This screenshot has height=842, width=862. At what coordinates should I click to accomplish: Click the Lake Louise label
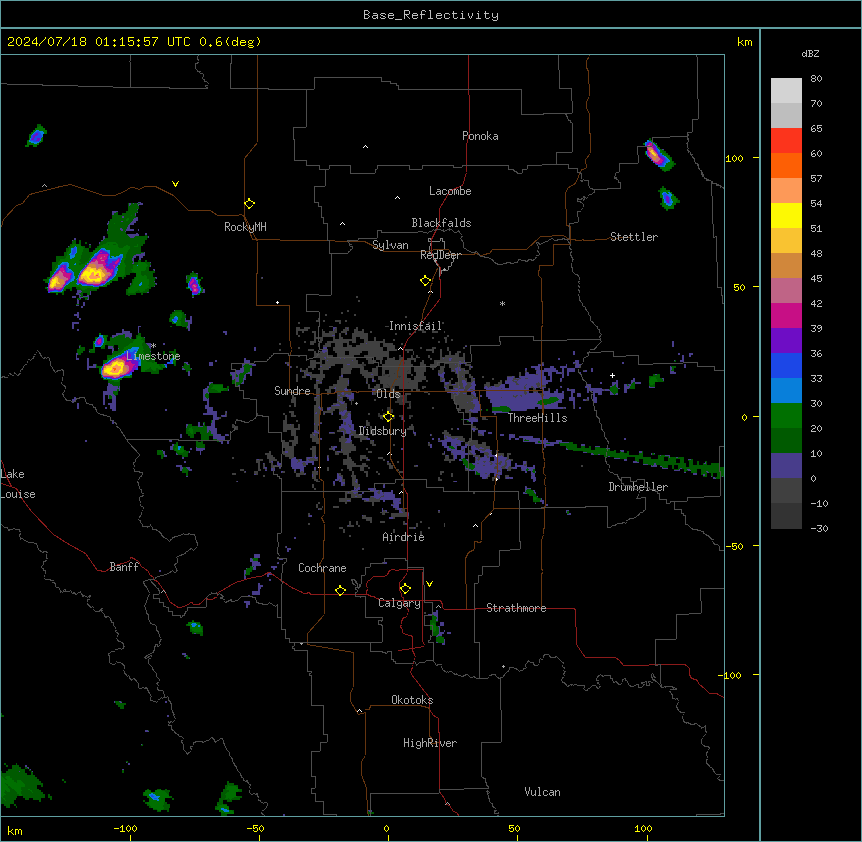(18, 484)
